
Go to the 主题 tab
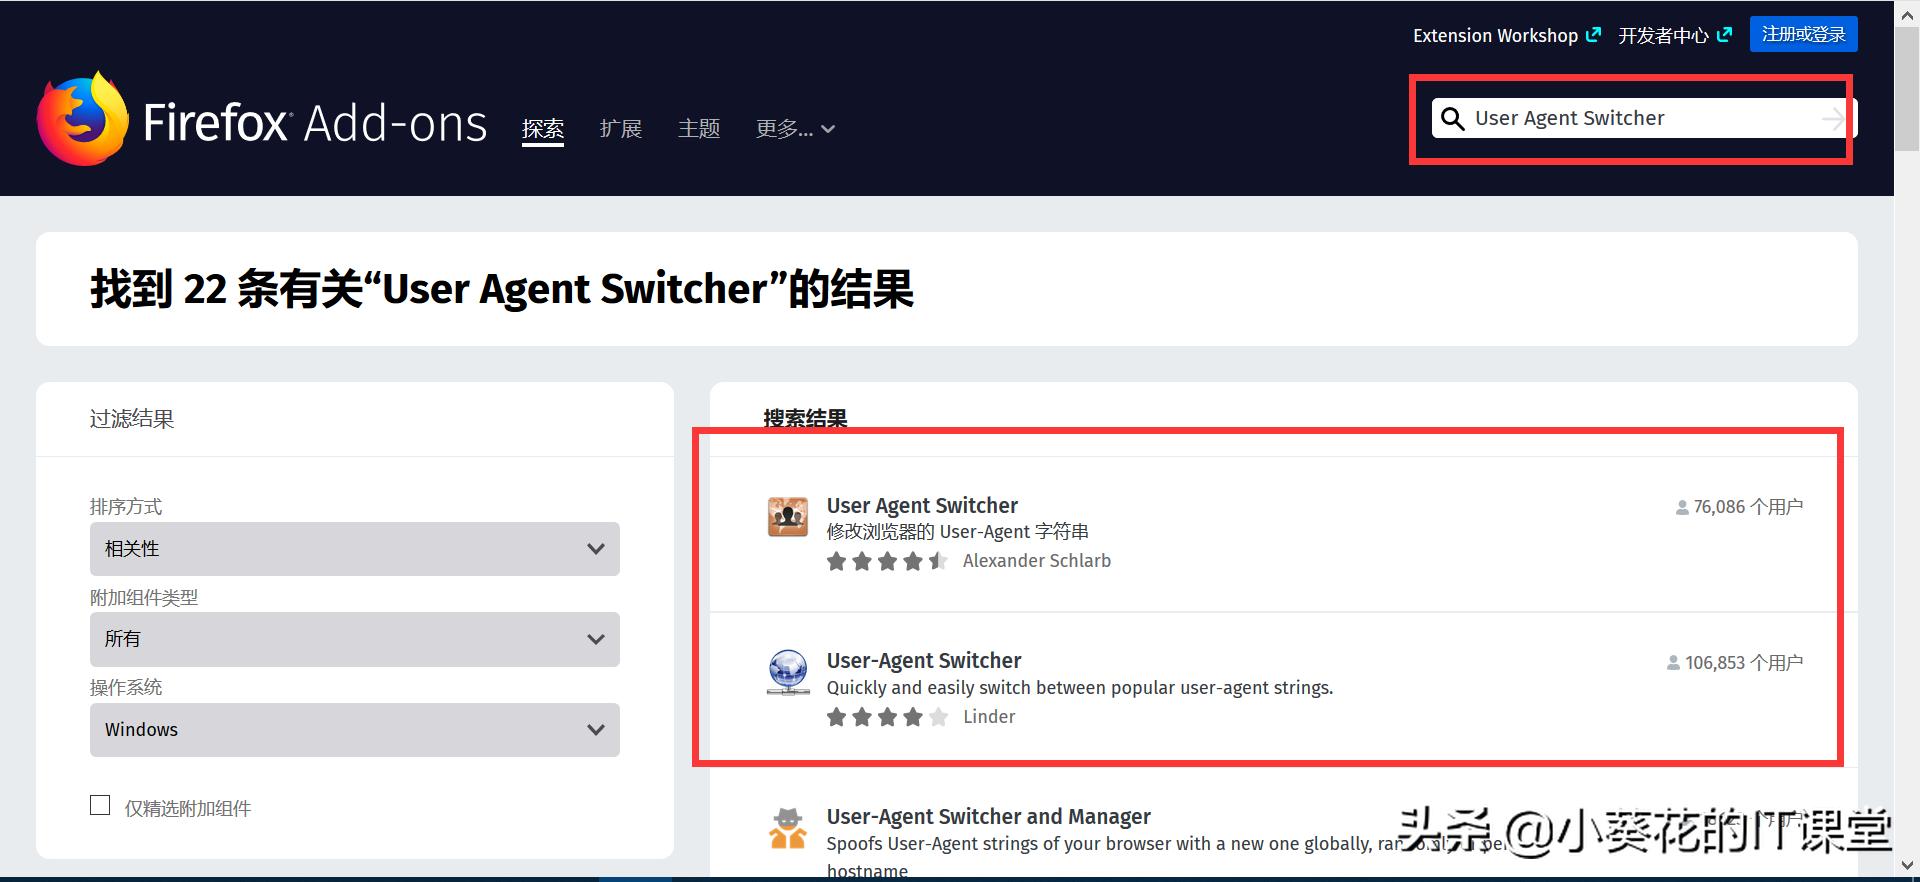[x=699, y=129]
